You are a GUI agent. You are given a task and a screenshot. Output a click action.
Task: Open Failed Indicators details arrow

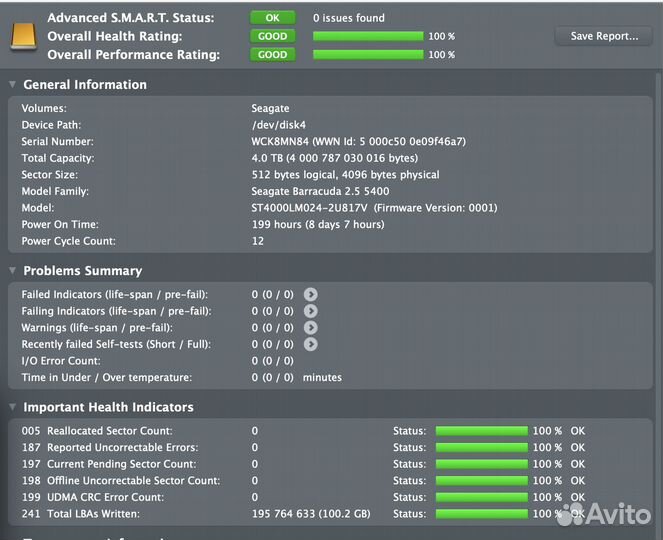click(311, 295)
